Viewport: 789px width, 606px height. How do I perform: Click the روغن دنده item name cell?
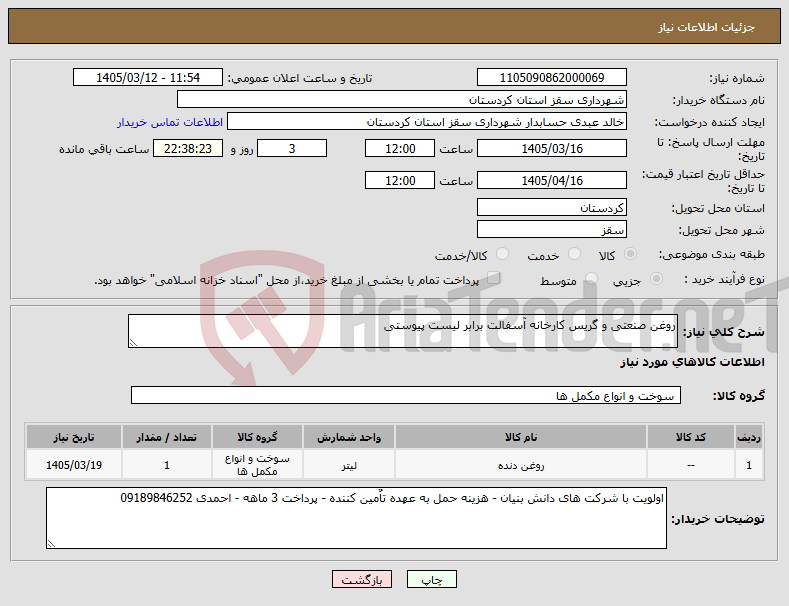pyautogui.click(x=521, y=465)
